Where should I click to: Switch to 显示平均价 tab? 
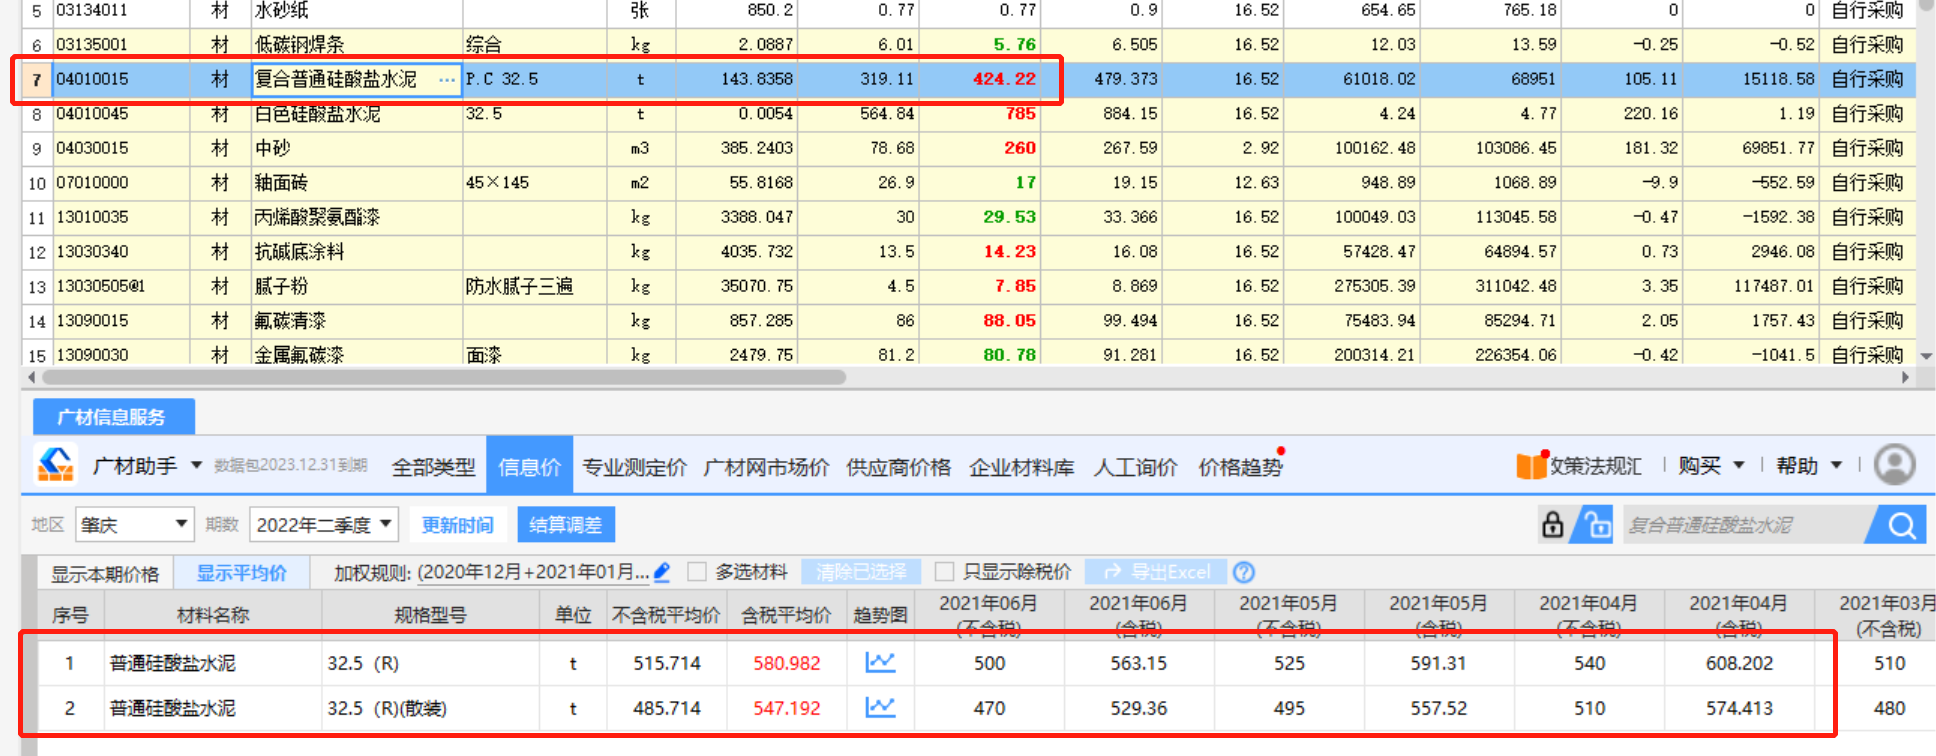point(241,573)
